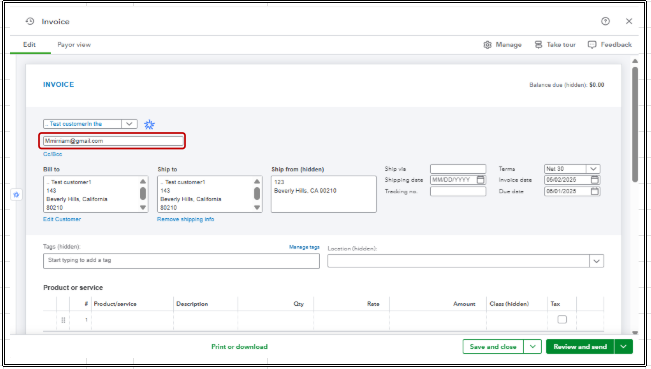Click Ship to scroll up arrow
The image size is (651, 369).
(x=257, y=181)
